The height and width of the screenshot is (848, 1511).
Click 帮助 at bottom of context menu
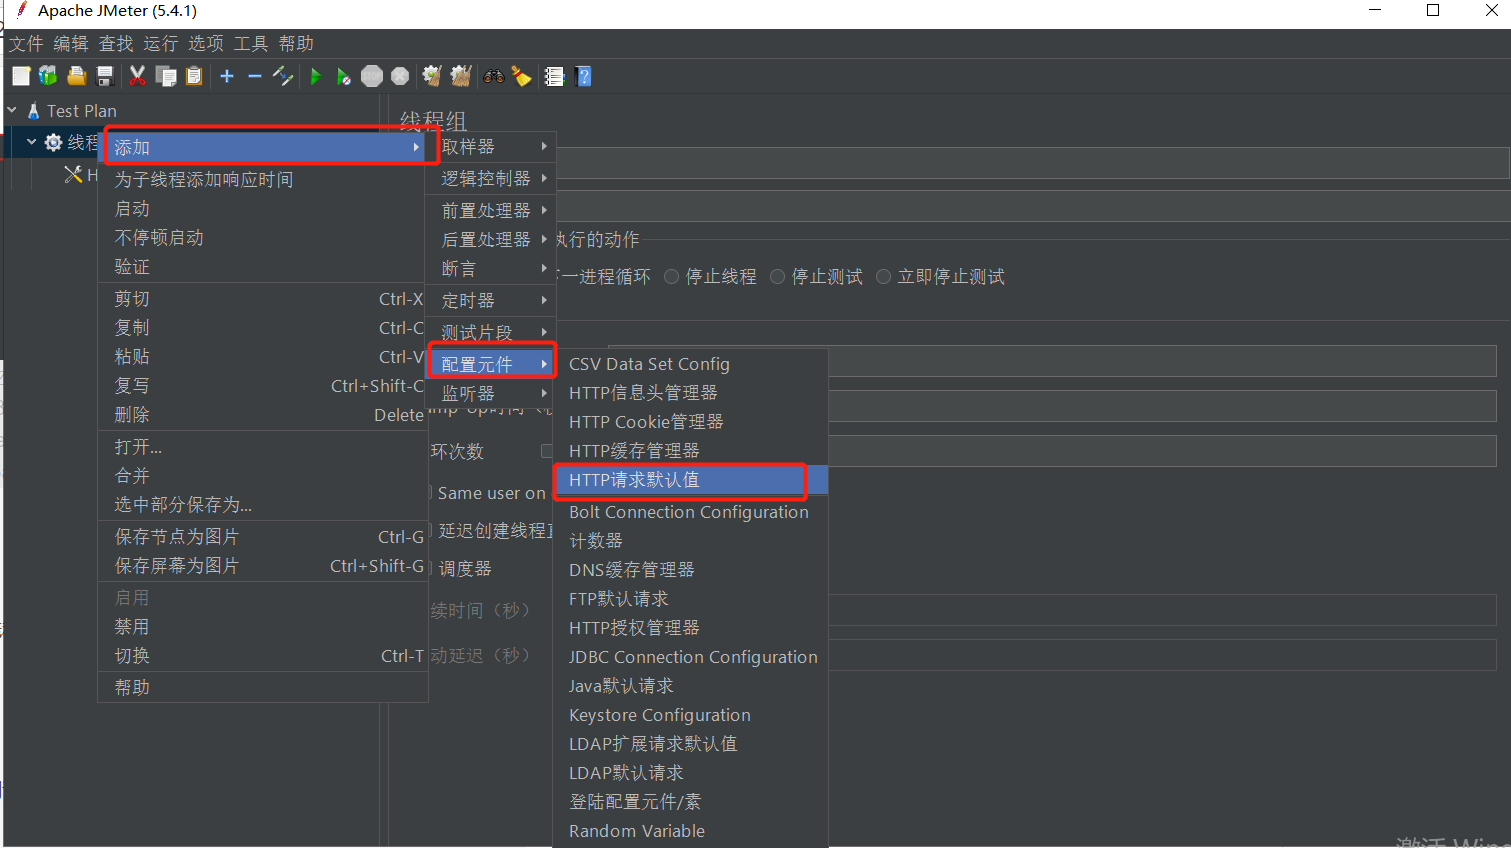(263, 687)
